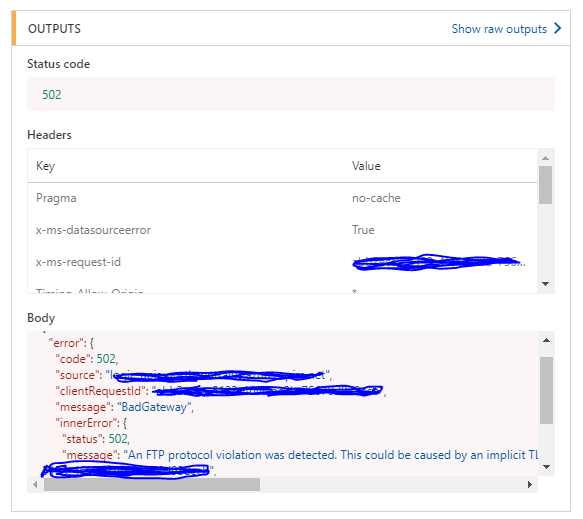Select the x-ms-datasourceerror key
The height and width of the screenshot is (519, 583).
click(93, 230)
